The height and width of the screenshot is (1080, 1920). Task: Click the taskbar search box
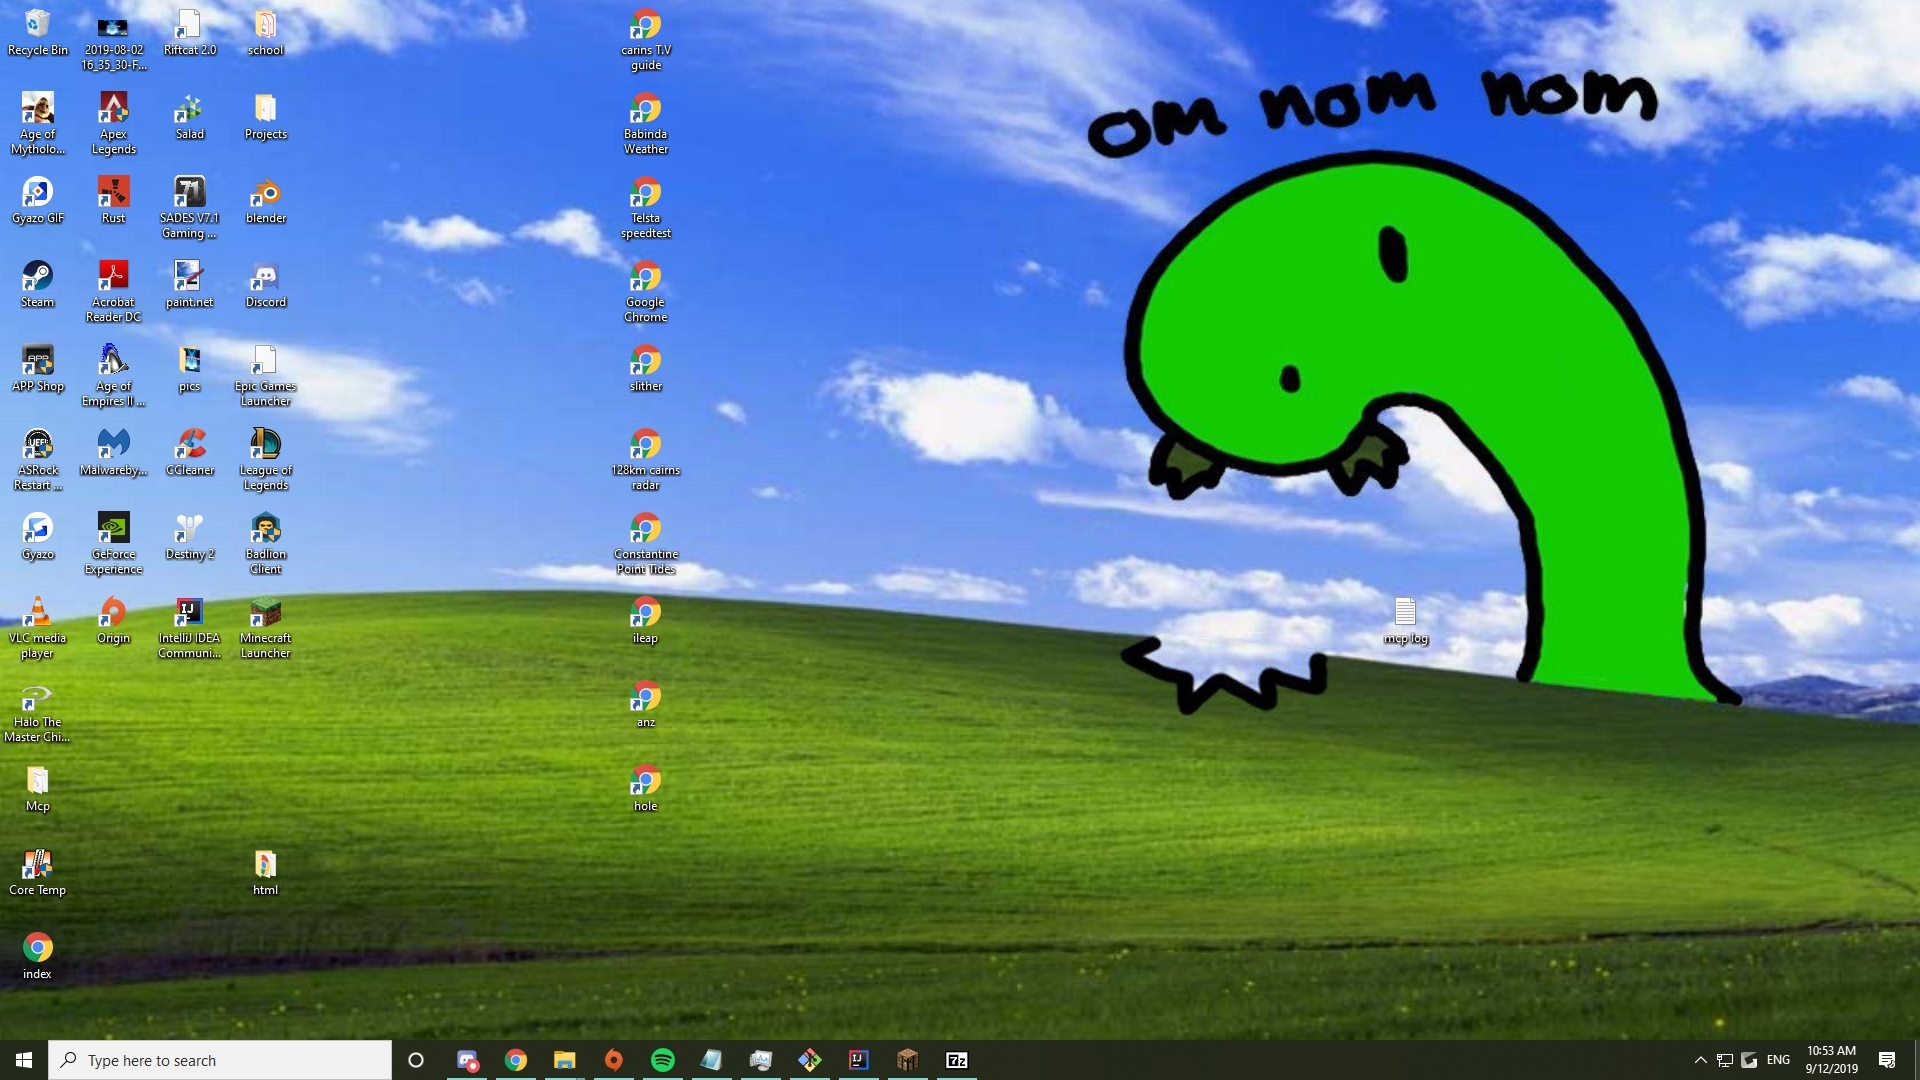220,1060
